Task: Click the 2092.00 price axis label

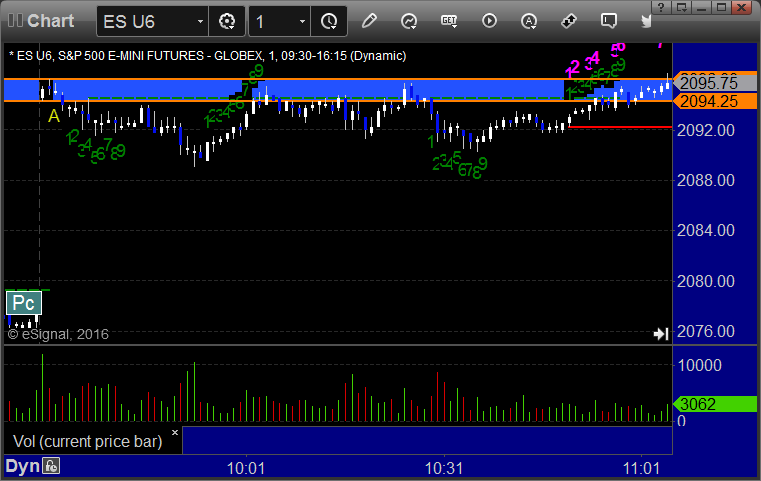Action: tap(706, 130)
